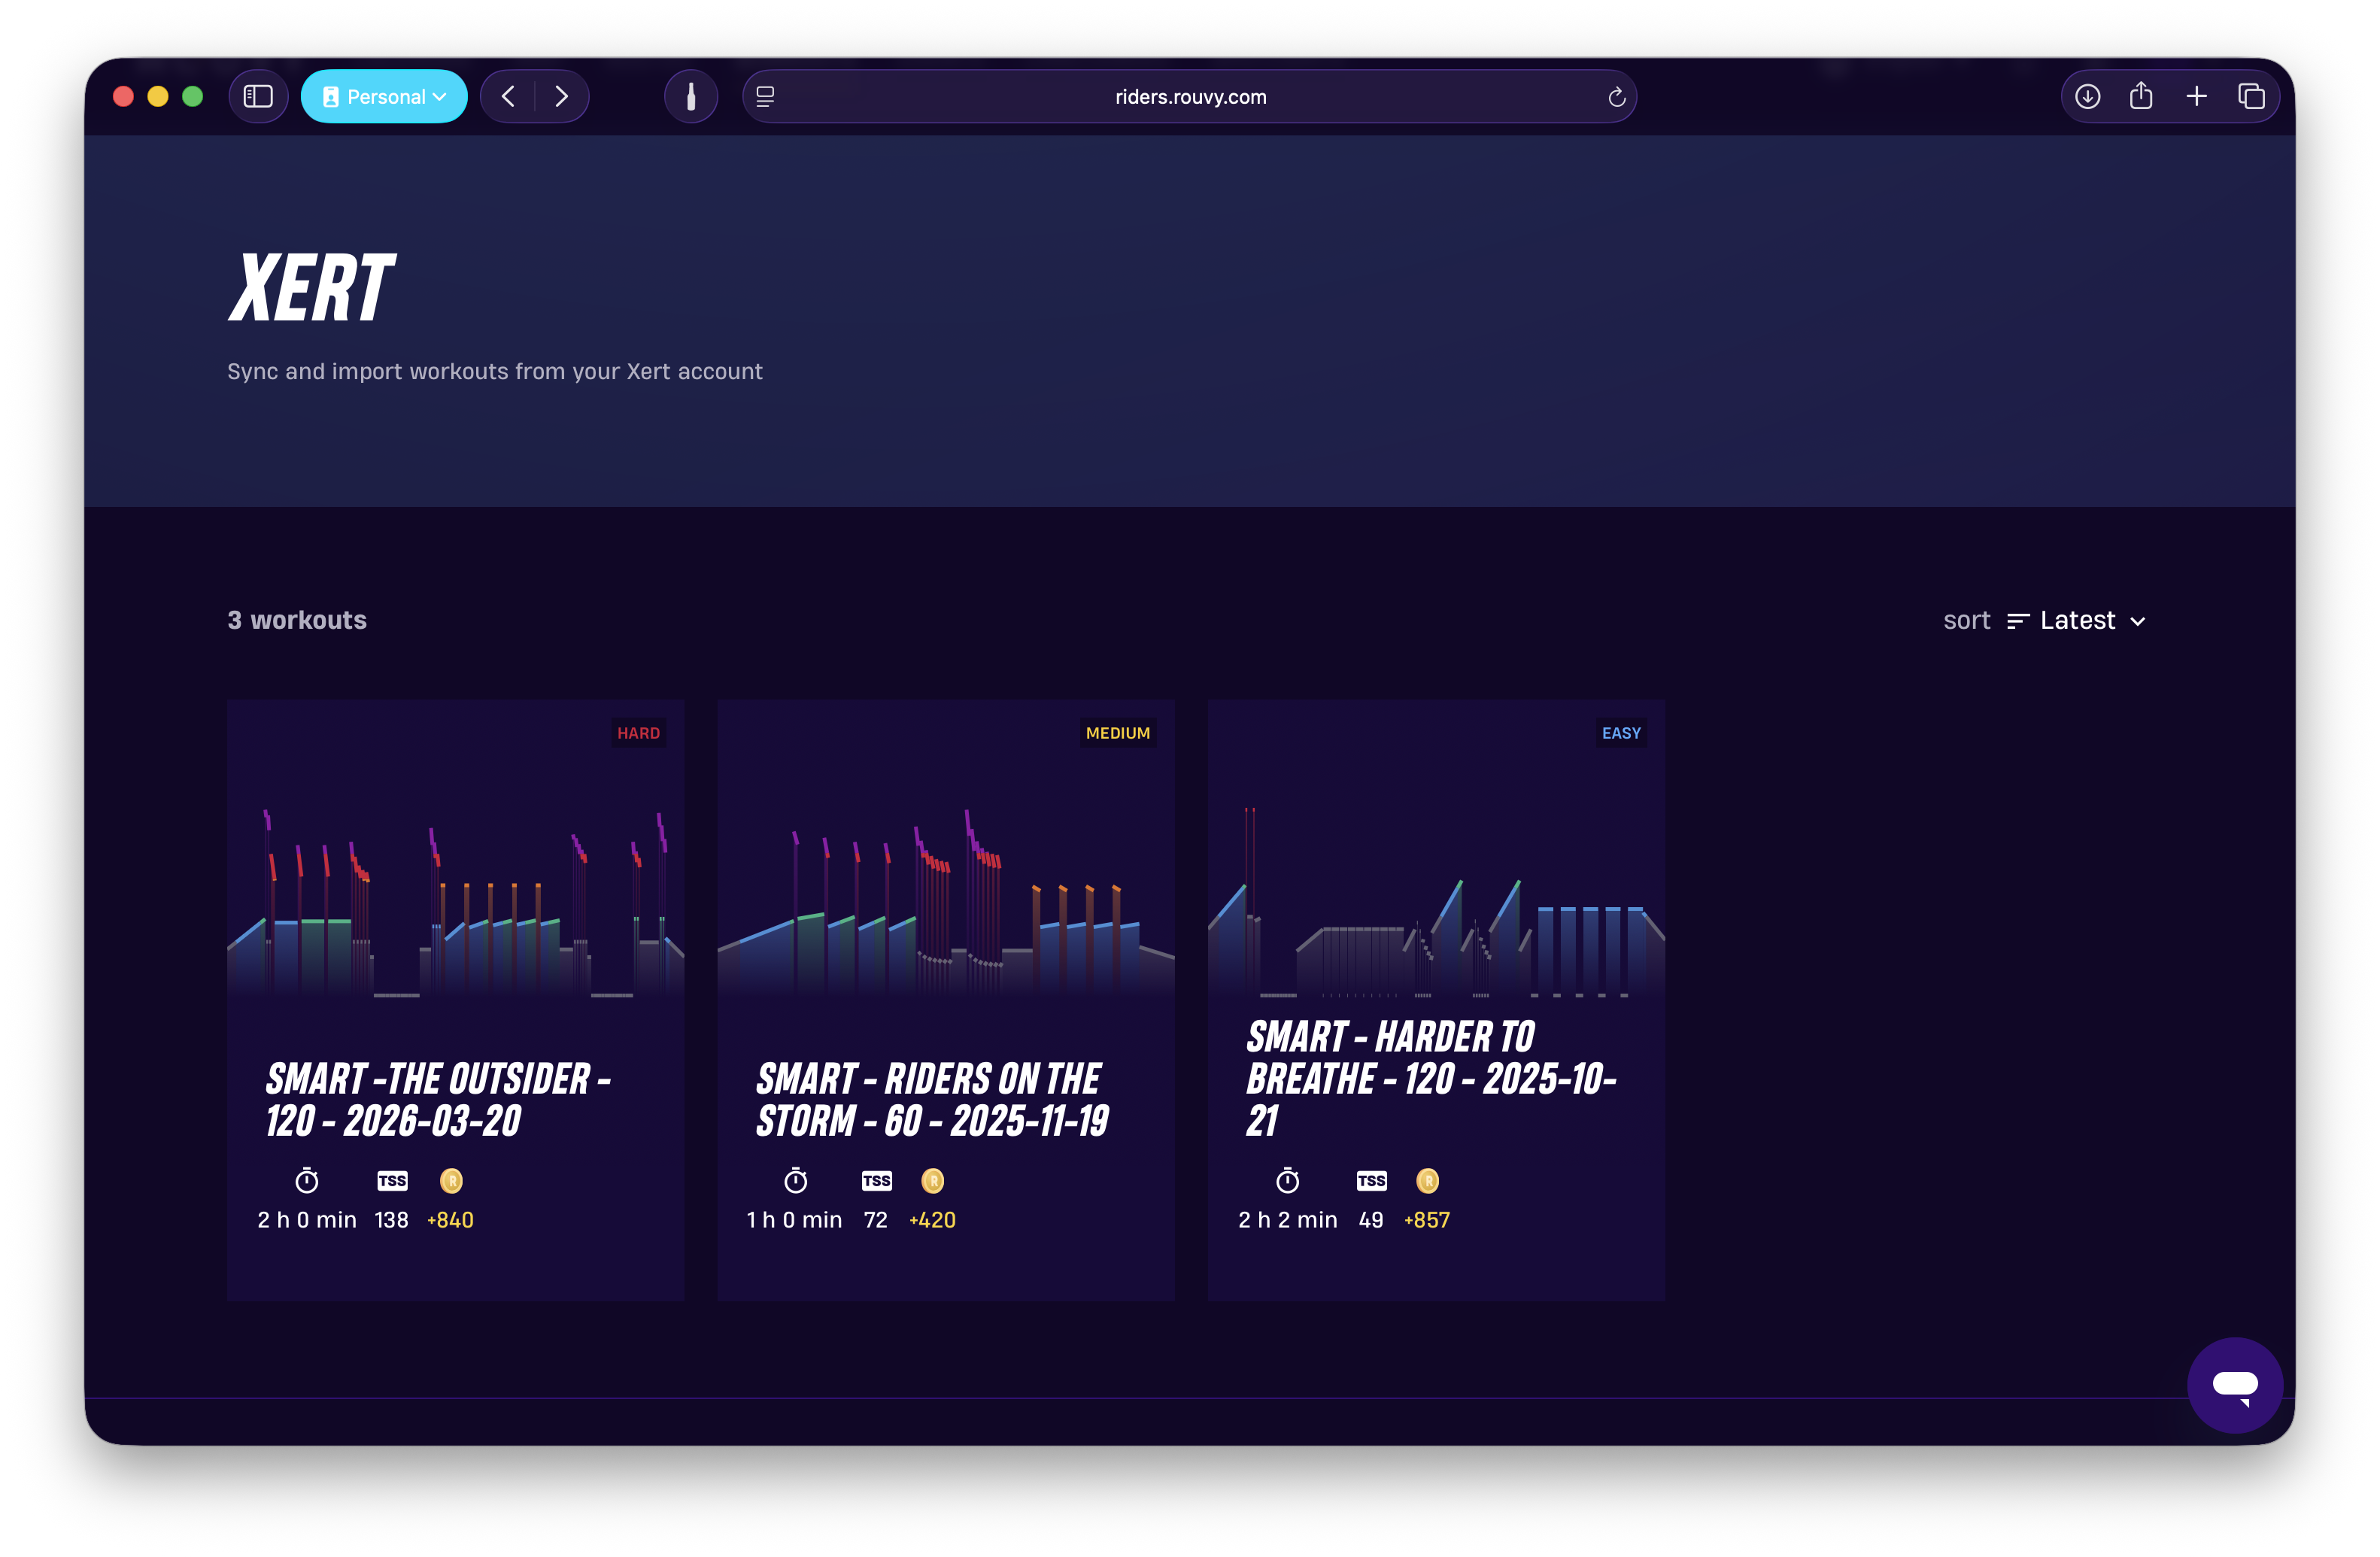
Task: Click the TSS icon on Riders on the Storm card
Action: click(877, 1181)
